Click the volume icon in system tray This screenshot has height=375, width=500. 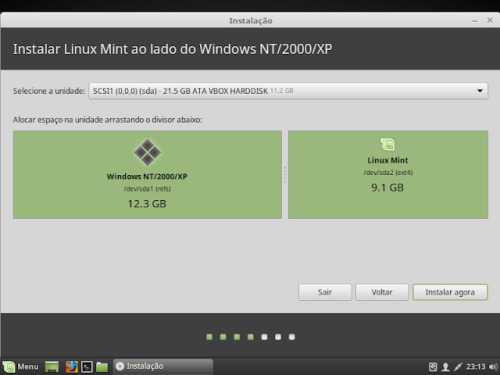tap(493, 367)
